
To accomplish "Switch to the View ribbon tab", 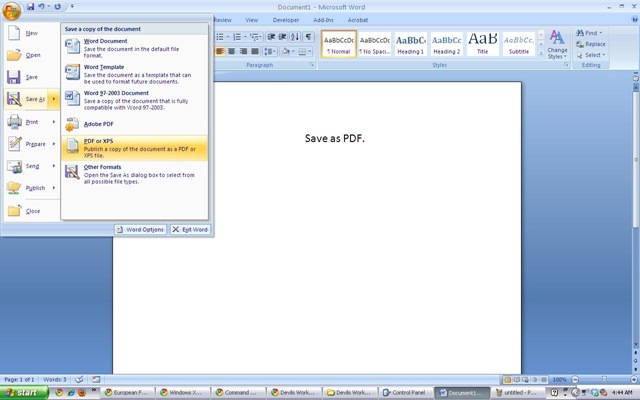I will [x=251, y=20].
